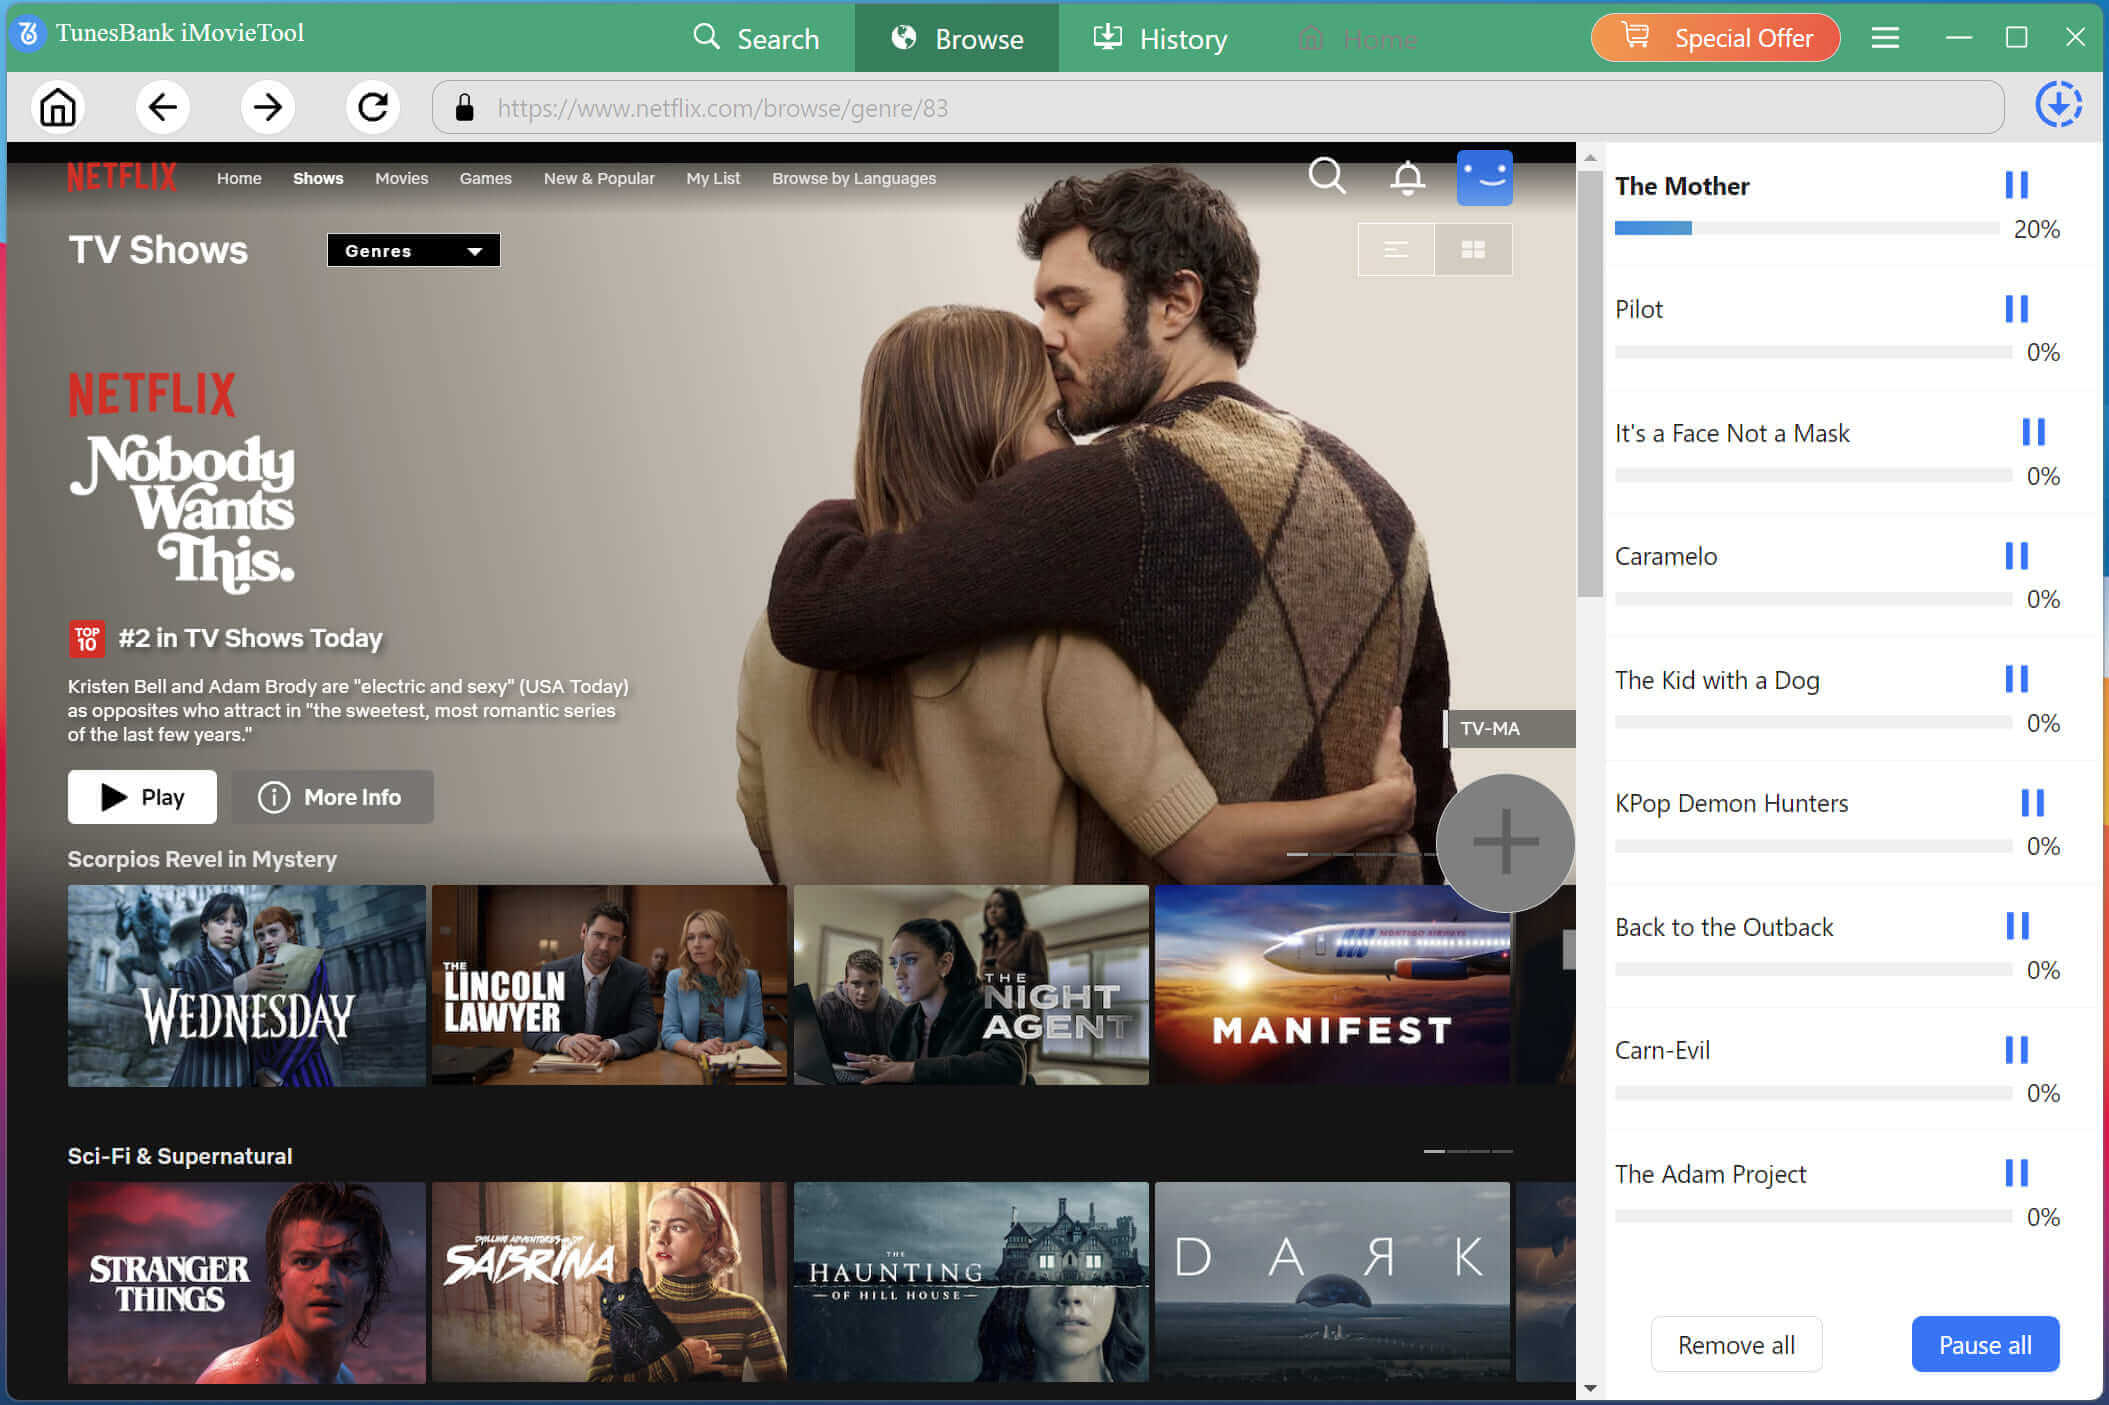
Task: Pause the Caramelo download
Action: pos(2016,555)
